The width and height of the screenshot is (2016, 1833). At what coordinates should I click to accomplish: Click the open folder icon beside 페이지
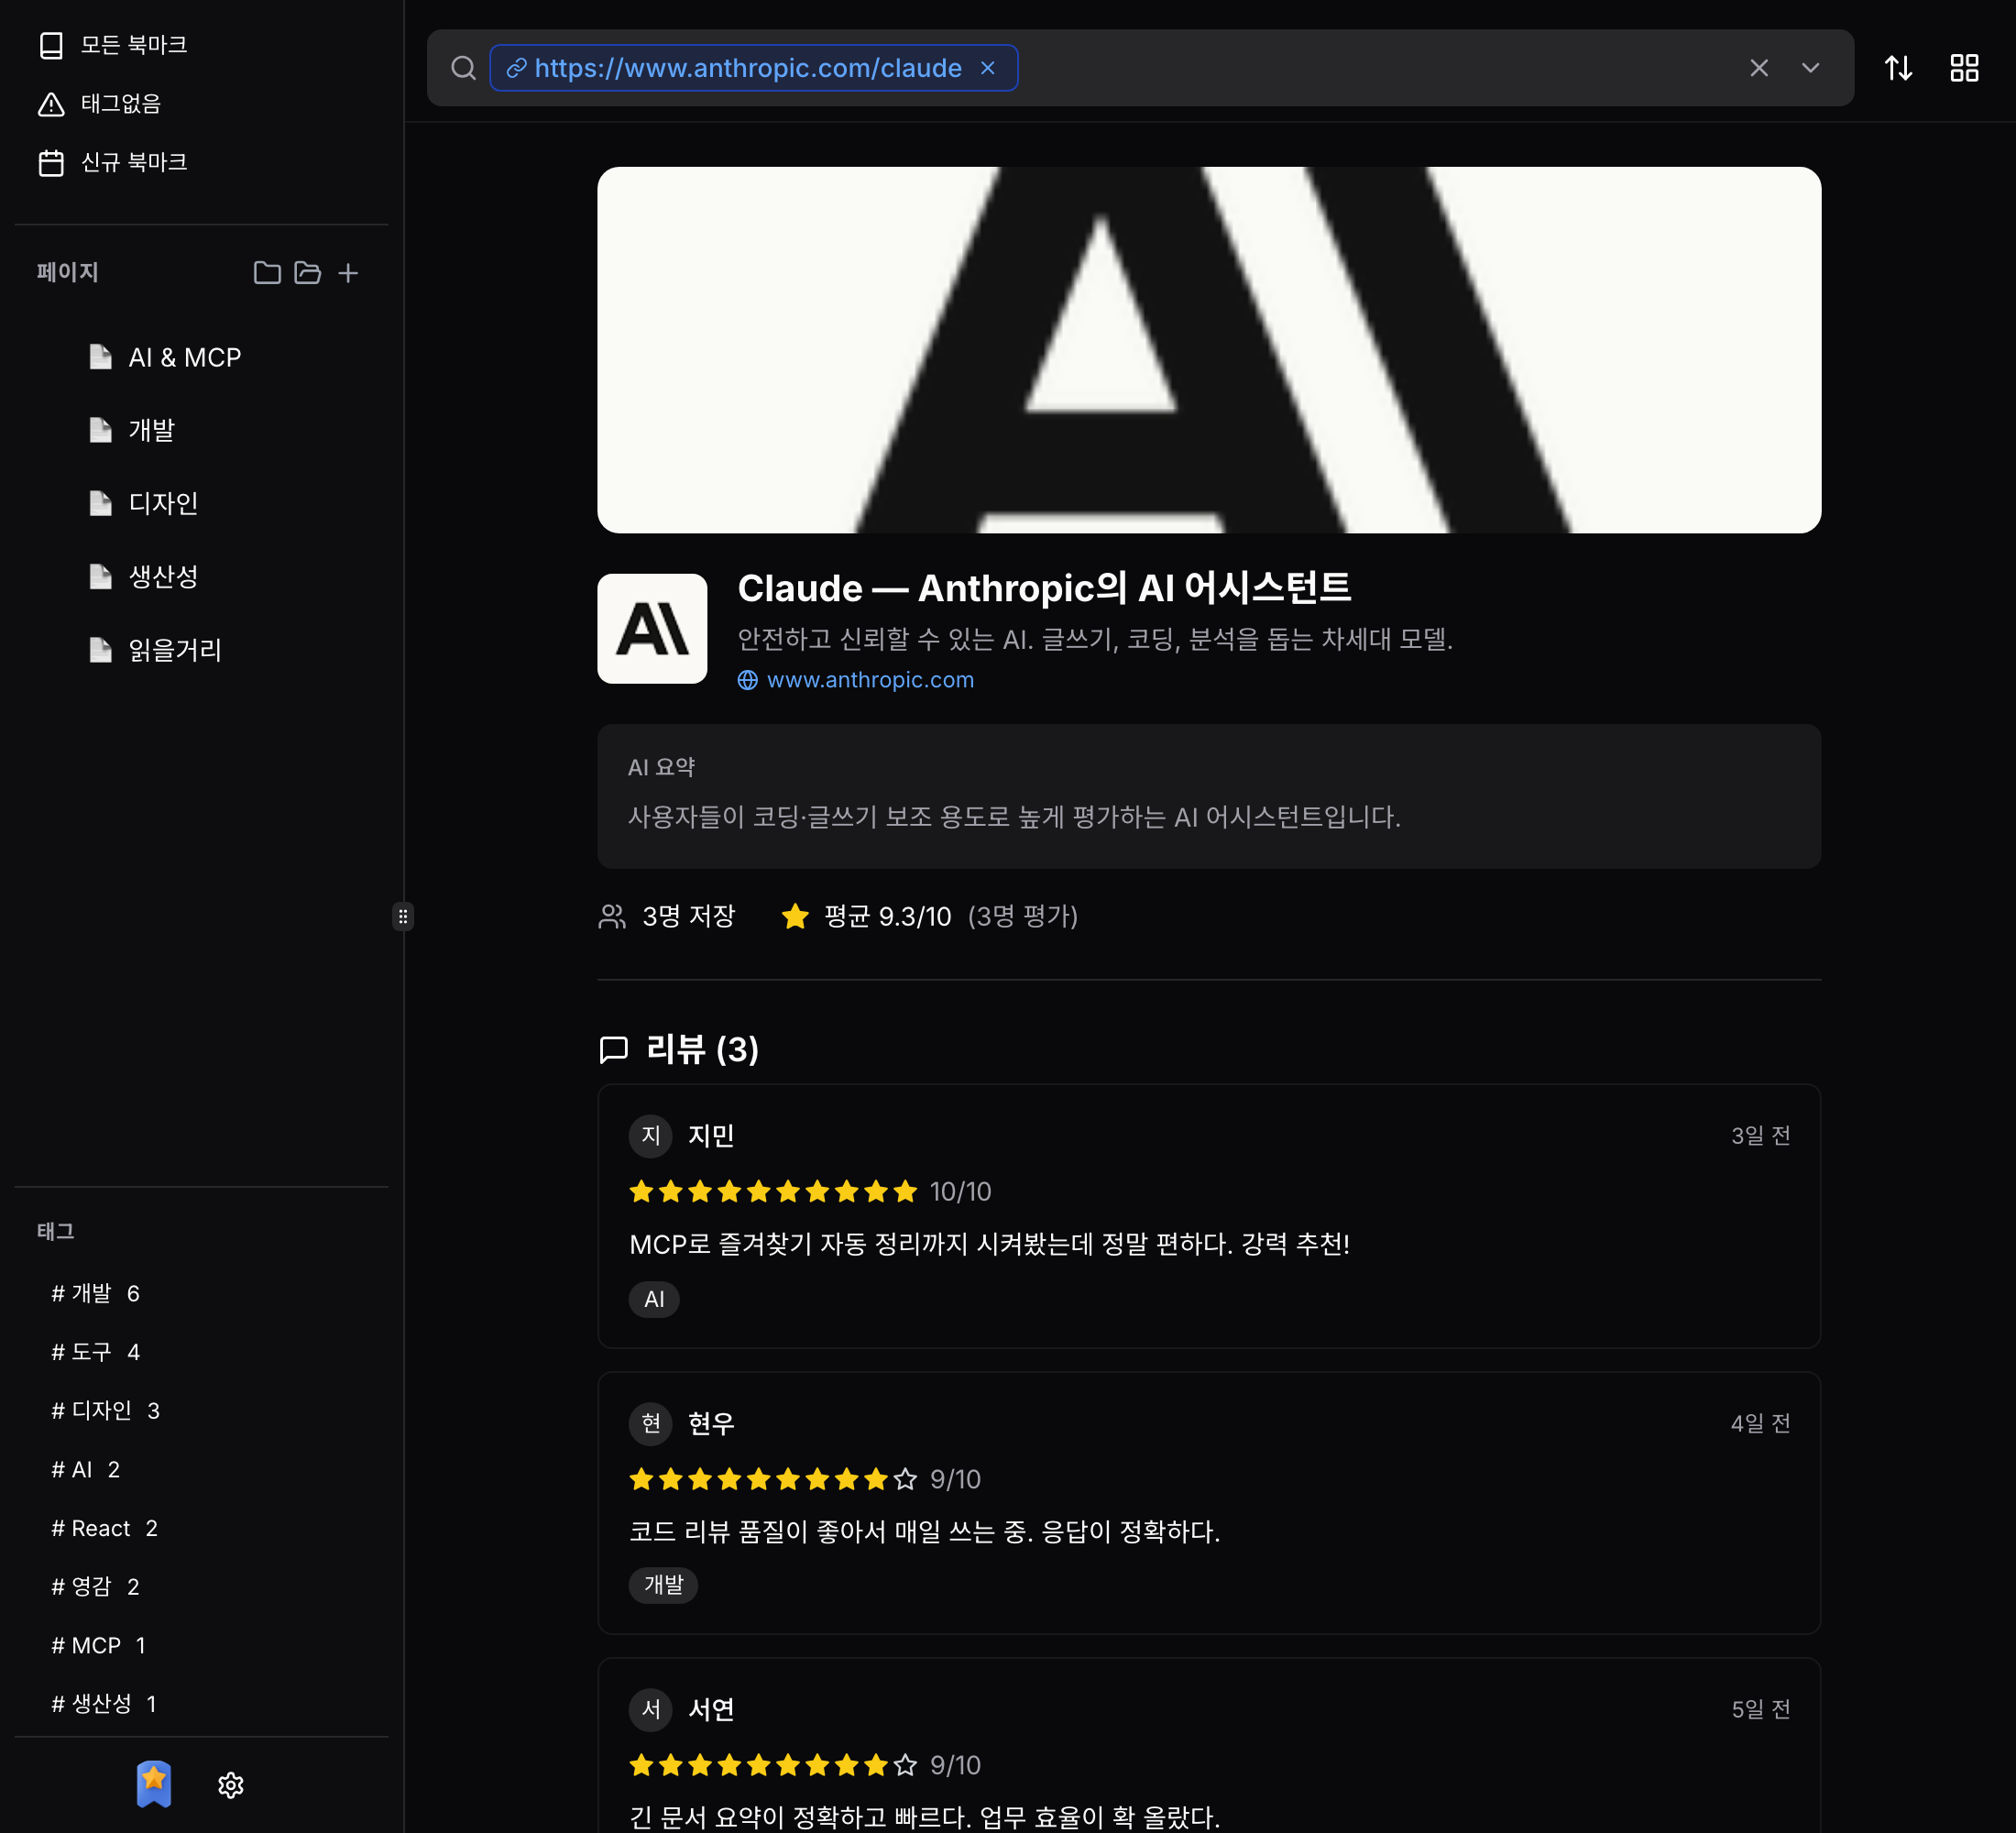click(308, 272)
